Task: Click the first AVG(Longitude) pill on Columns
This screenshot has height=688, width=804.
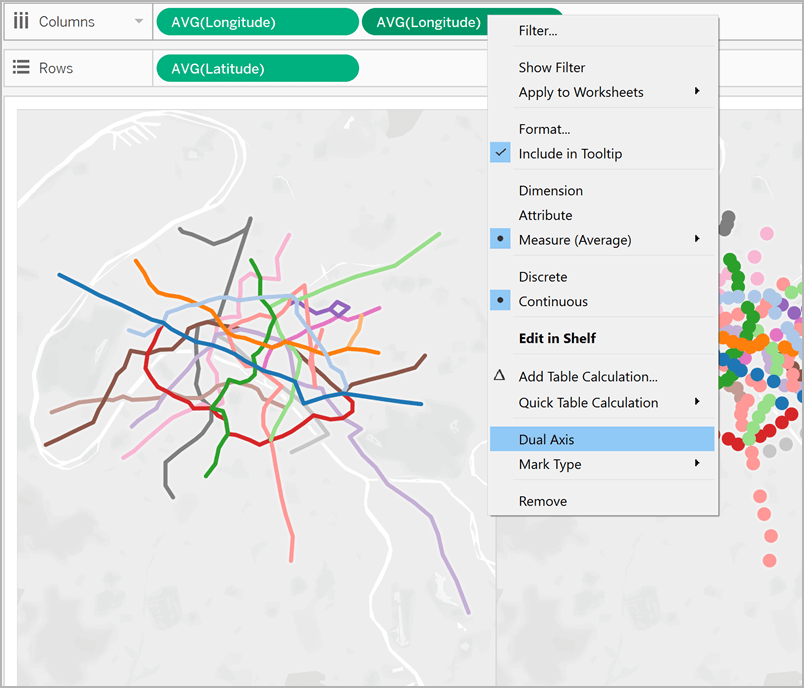Action: pyautogui.click(x=257, y=21)
